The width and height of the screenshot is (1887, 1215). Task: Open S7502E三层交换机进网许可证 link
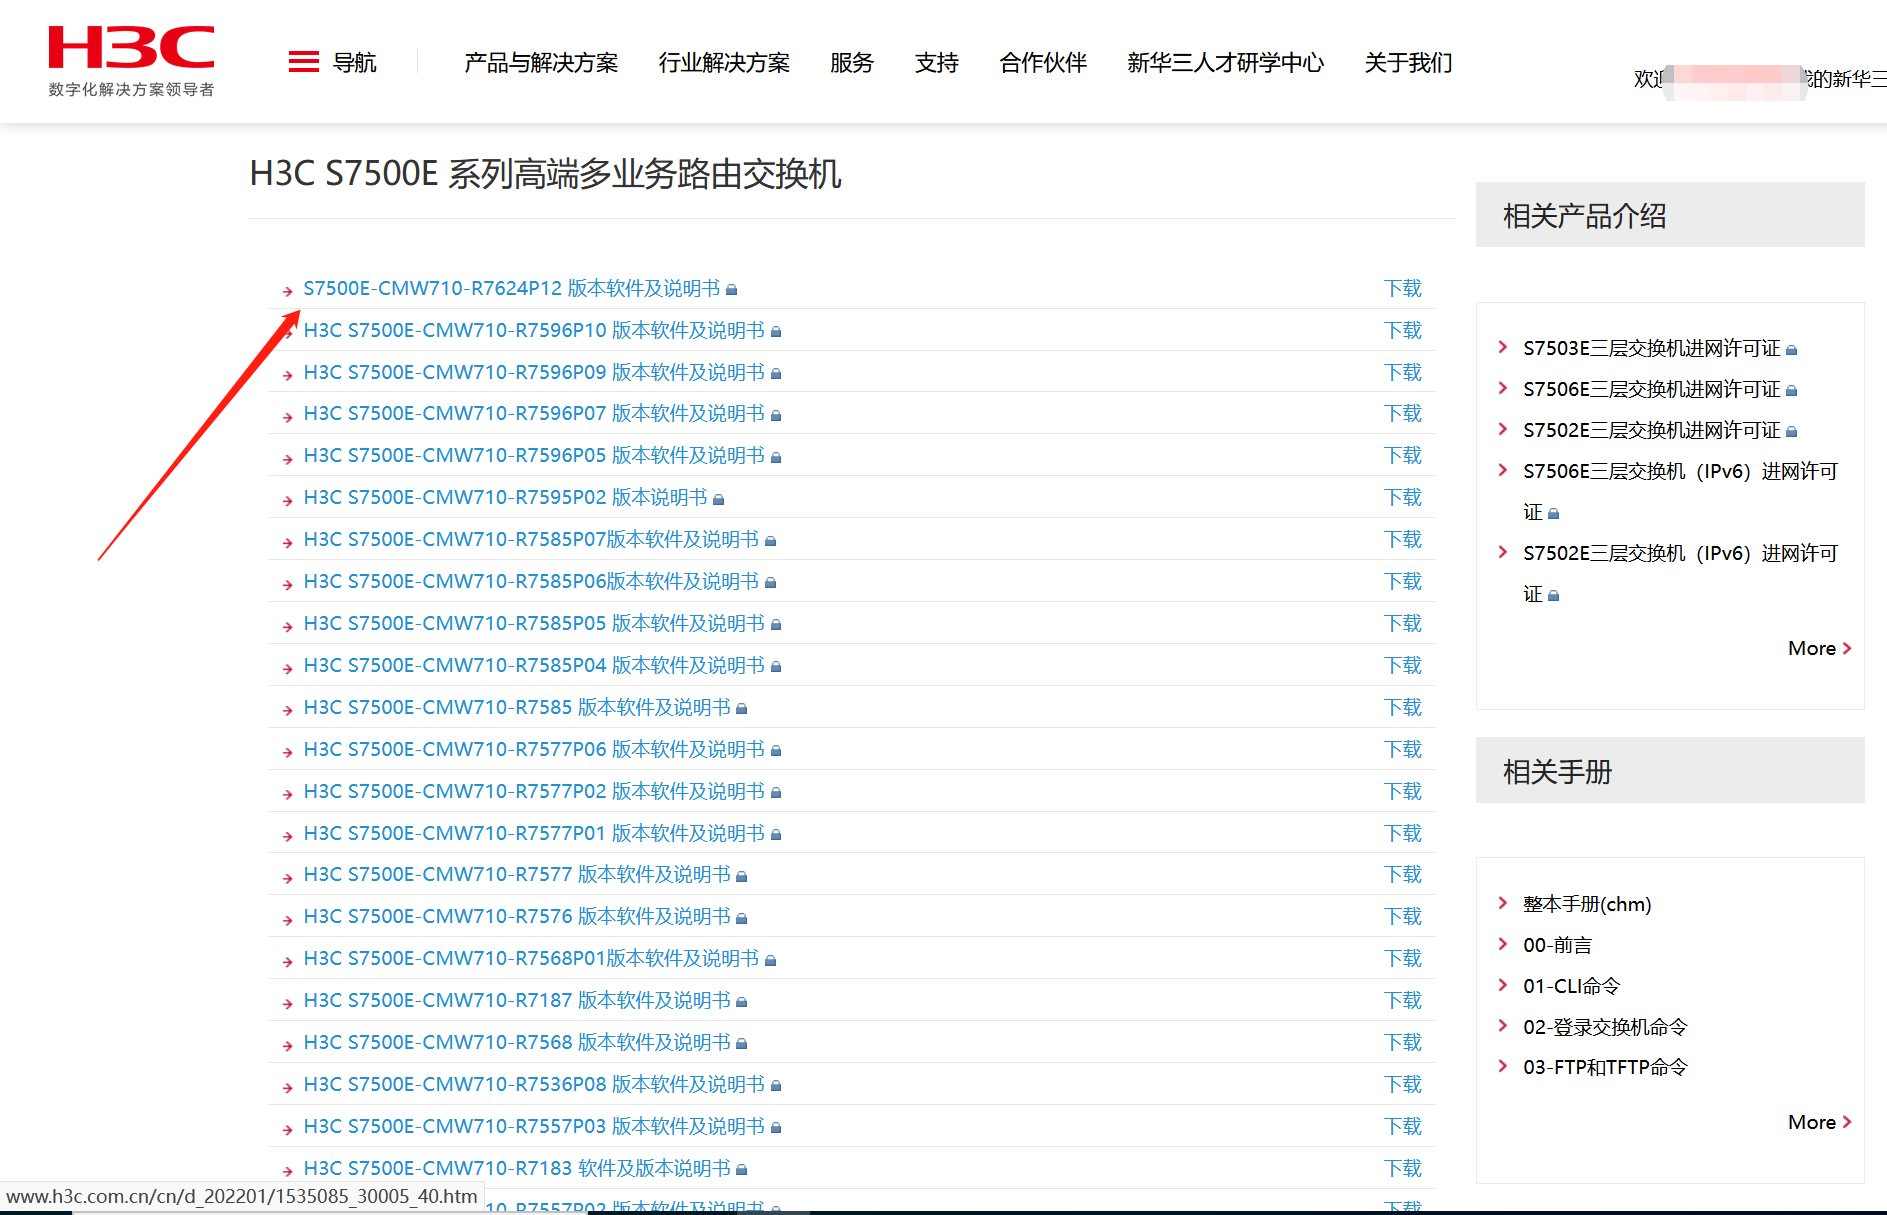1652,431
